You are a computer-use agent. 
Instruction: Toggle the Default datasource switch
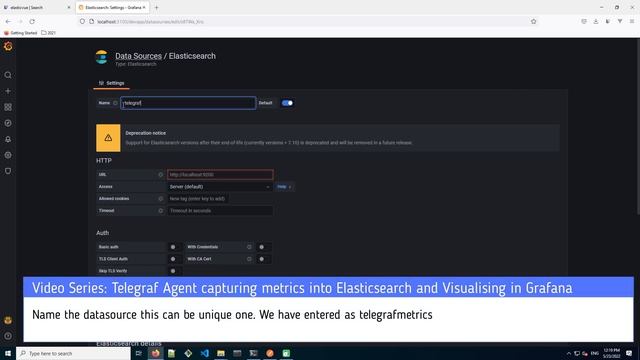(287, 103)
